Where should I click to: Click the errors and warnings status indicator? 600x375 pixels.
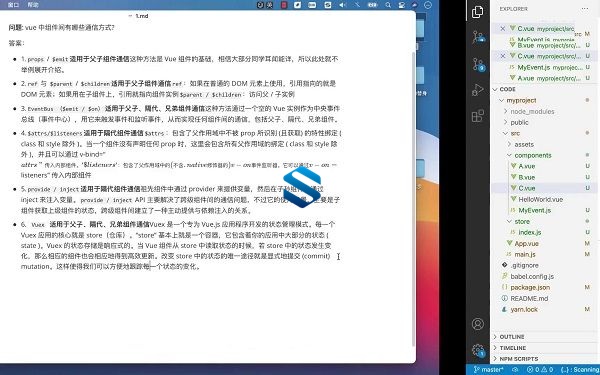(540, 370)
